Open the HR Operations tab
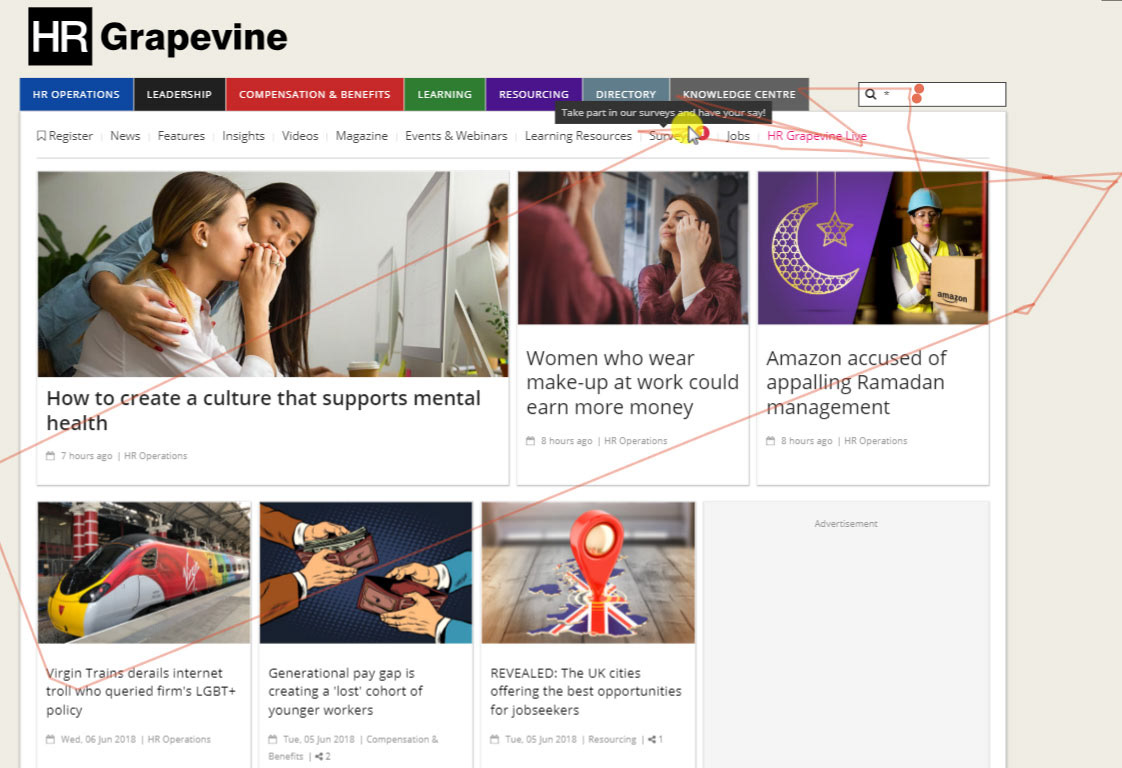This screenshot has height=768, width=1122. coord(77,94)
